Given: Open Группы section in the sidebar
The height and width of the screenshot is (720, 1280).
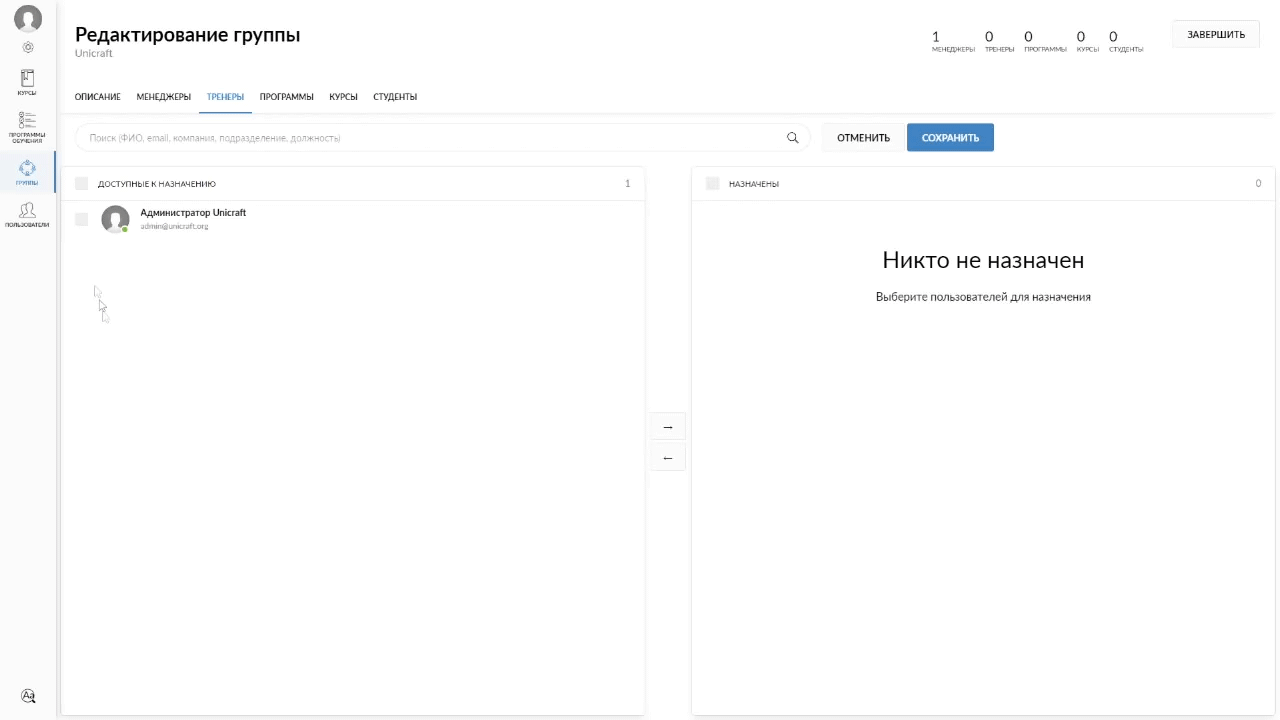Looking at the screenshot, I should pyautogui.click(x=27, y=173).
